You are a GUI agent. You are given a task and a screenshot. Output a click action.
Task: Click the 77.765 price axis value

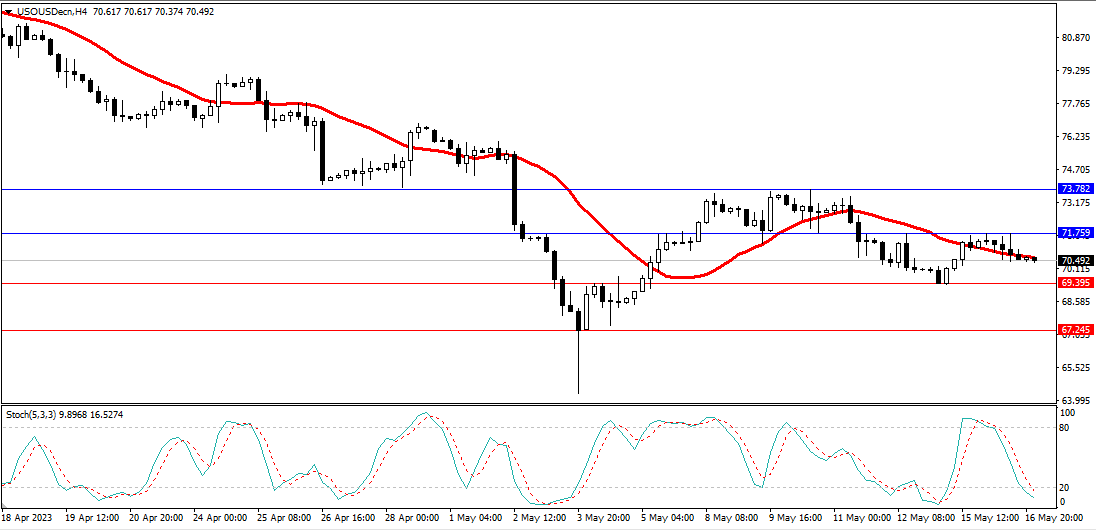pos(1075,104)
